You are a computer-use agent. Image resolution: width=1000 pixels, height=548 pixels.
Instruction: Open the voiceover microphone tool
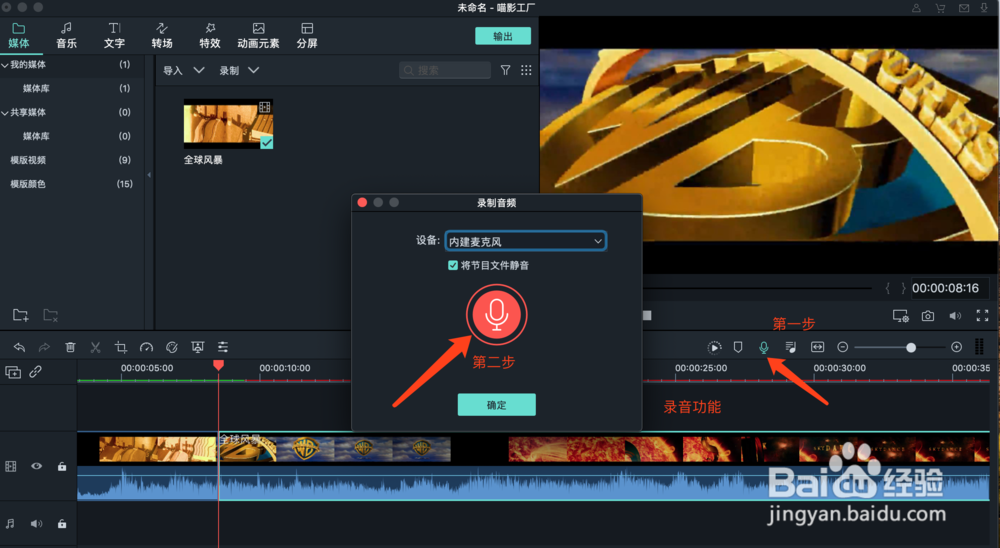(763, 347)
